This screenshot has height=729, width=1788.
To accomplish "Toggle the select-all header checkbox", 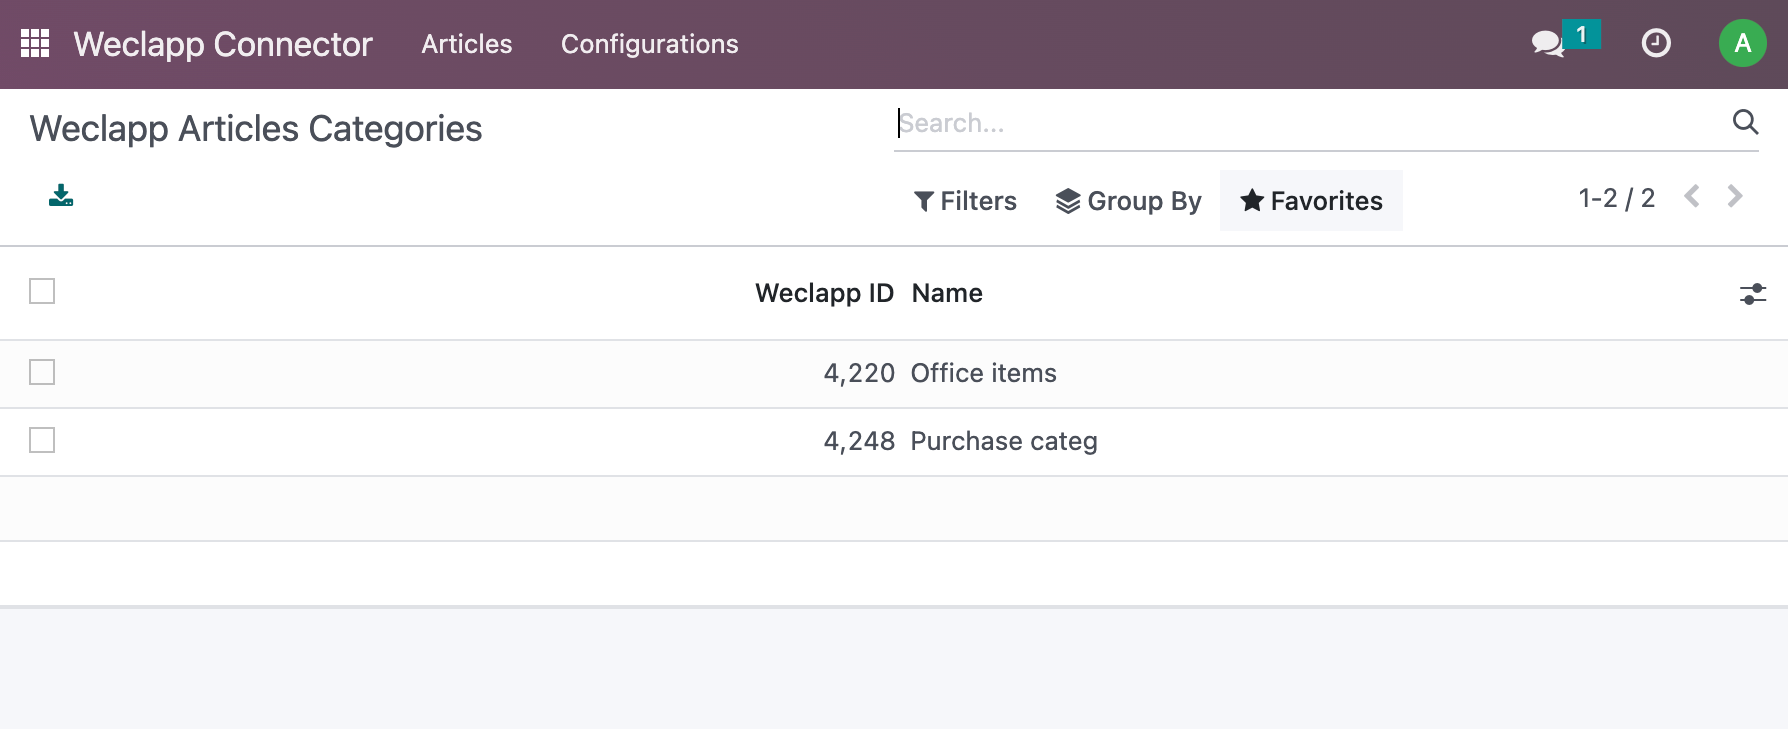I will 42,291.
